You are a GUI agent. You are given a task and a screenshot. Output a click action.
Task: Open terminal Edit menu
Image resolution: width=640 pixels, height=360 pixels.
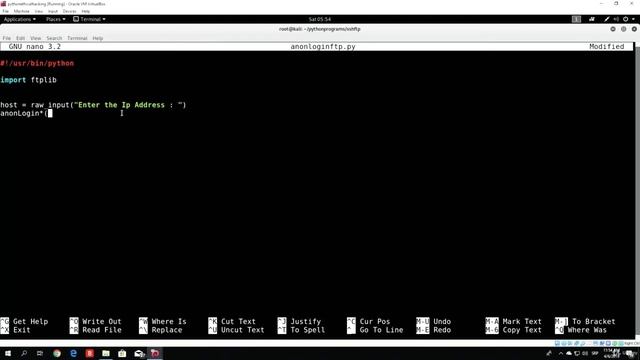[x=20, y=38]
